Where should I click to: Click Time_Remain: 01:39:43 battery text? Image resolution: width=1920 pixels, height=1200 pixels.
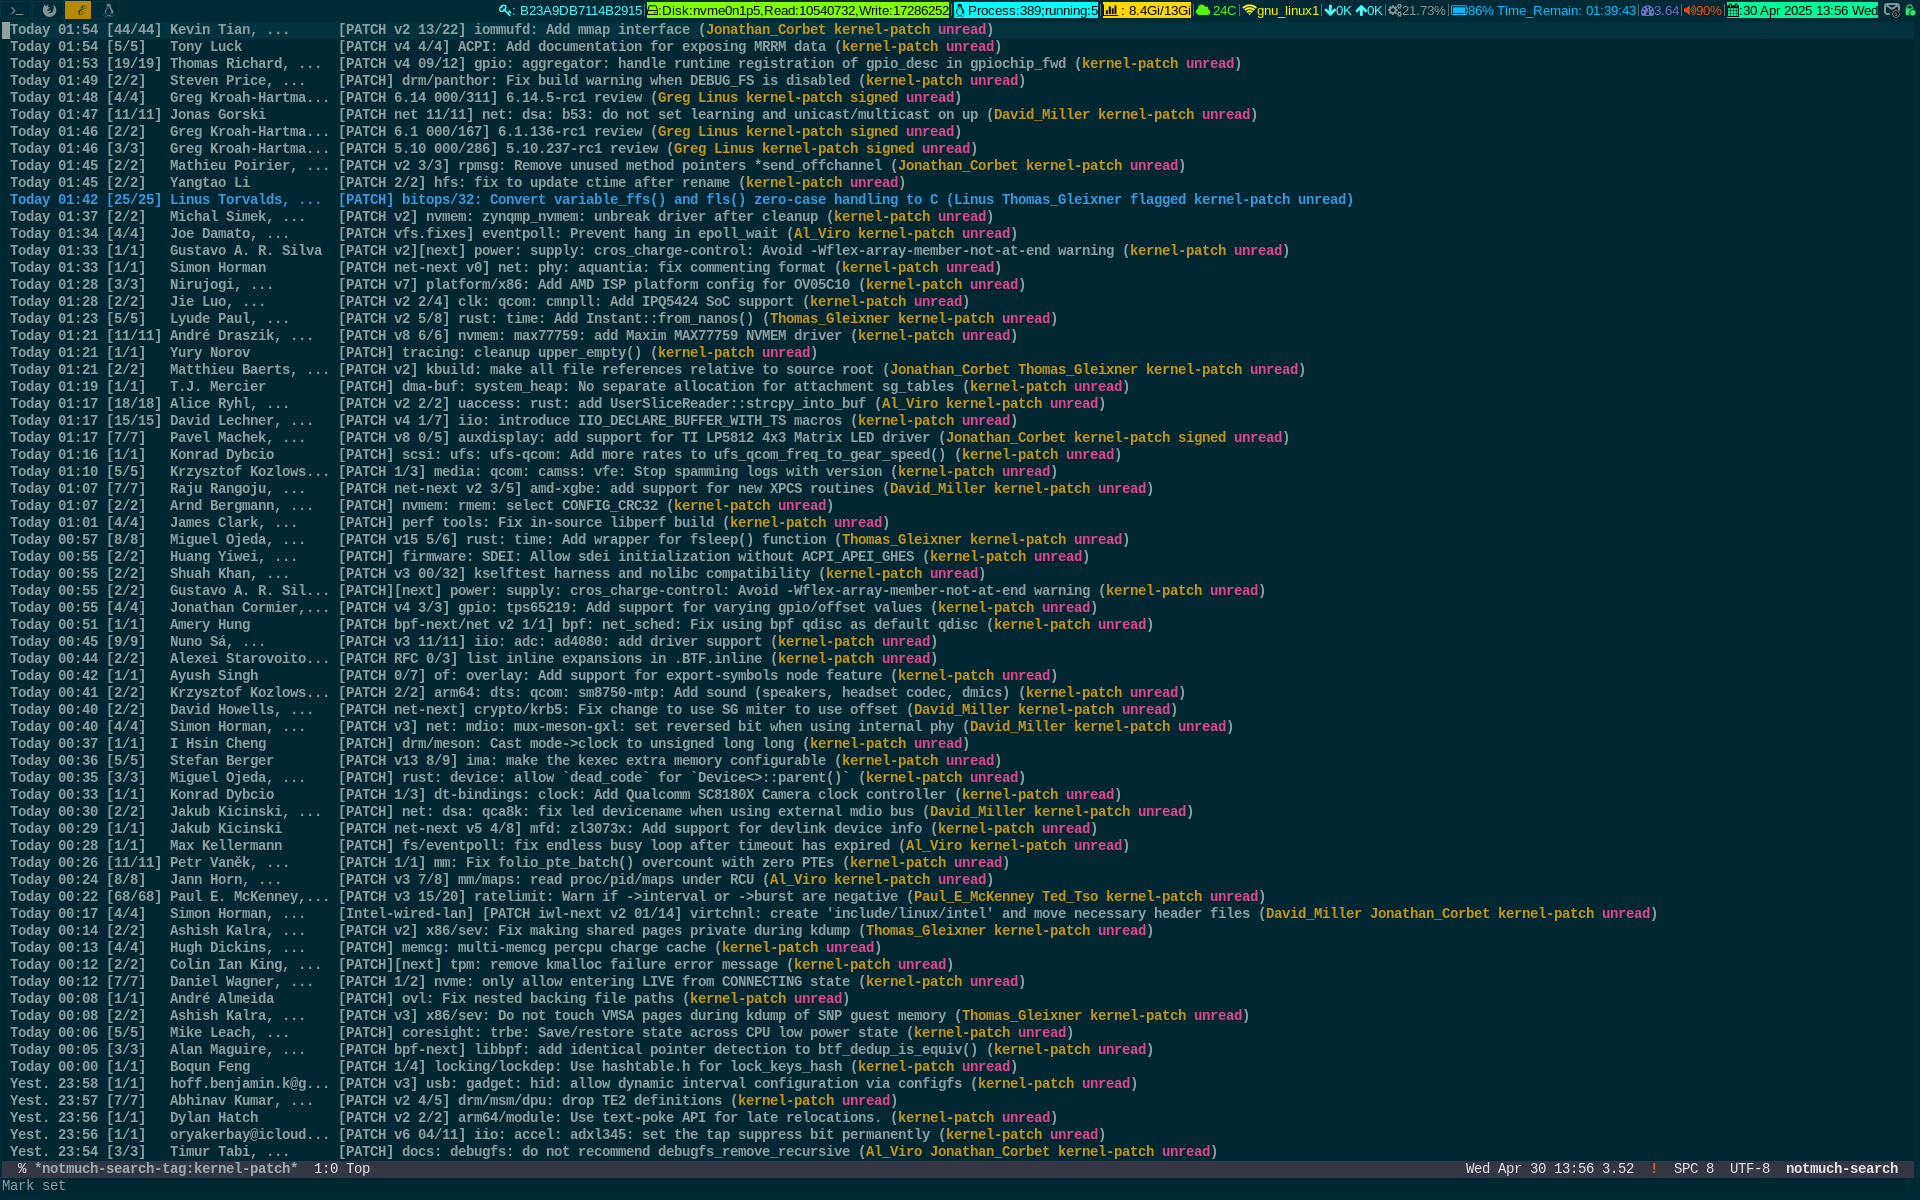(x=1566, y=10)
